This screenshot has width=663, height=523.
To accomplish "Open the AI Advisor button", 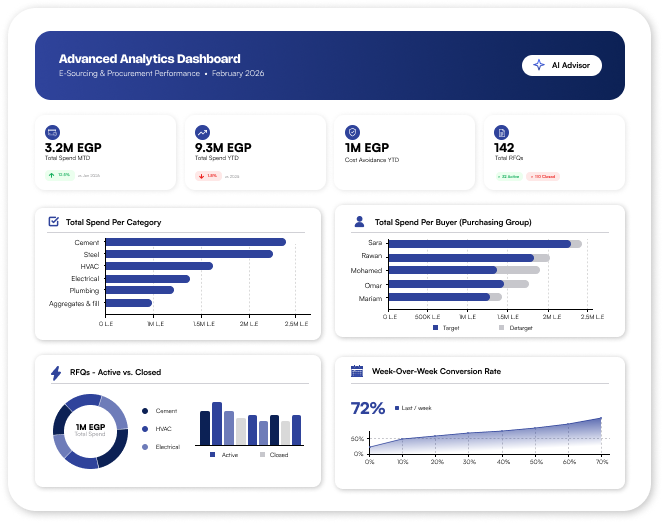I will click(x=561, y=65).
